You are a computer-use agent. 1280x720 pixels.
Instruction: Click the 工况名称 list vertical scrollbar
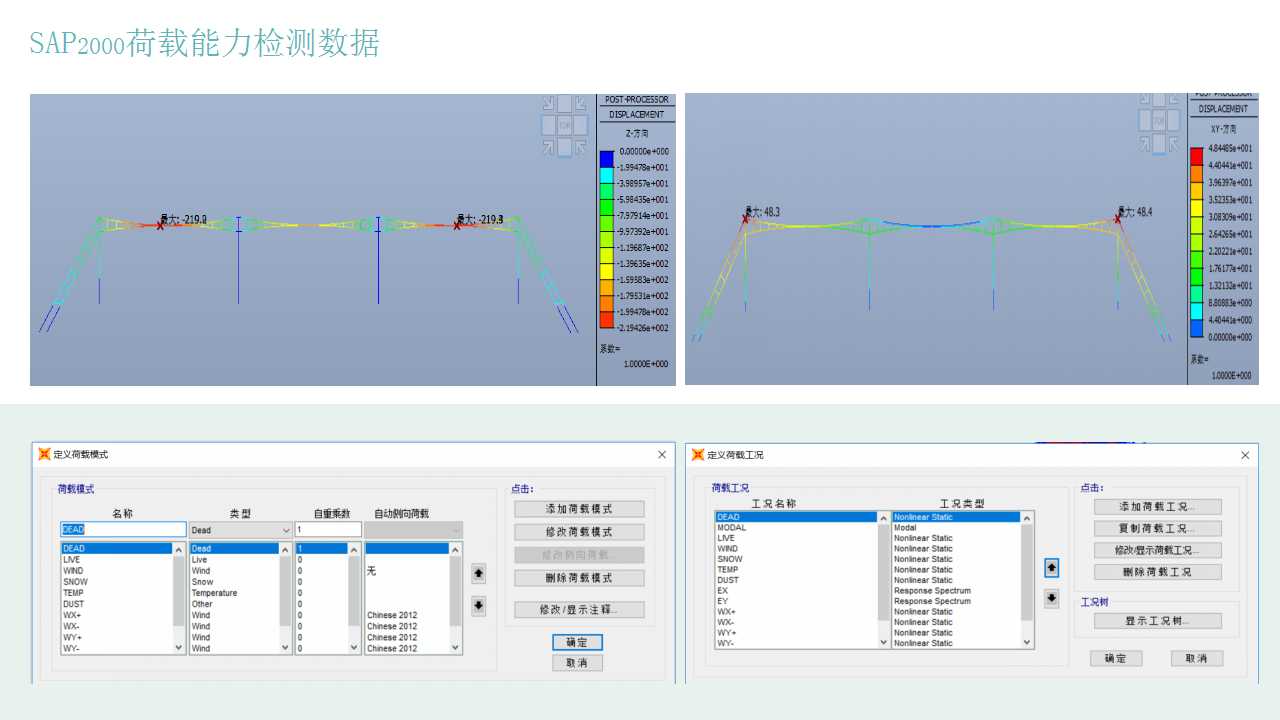(x=883, y=580)
